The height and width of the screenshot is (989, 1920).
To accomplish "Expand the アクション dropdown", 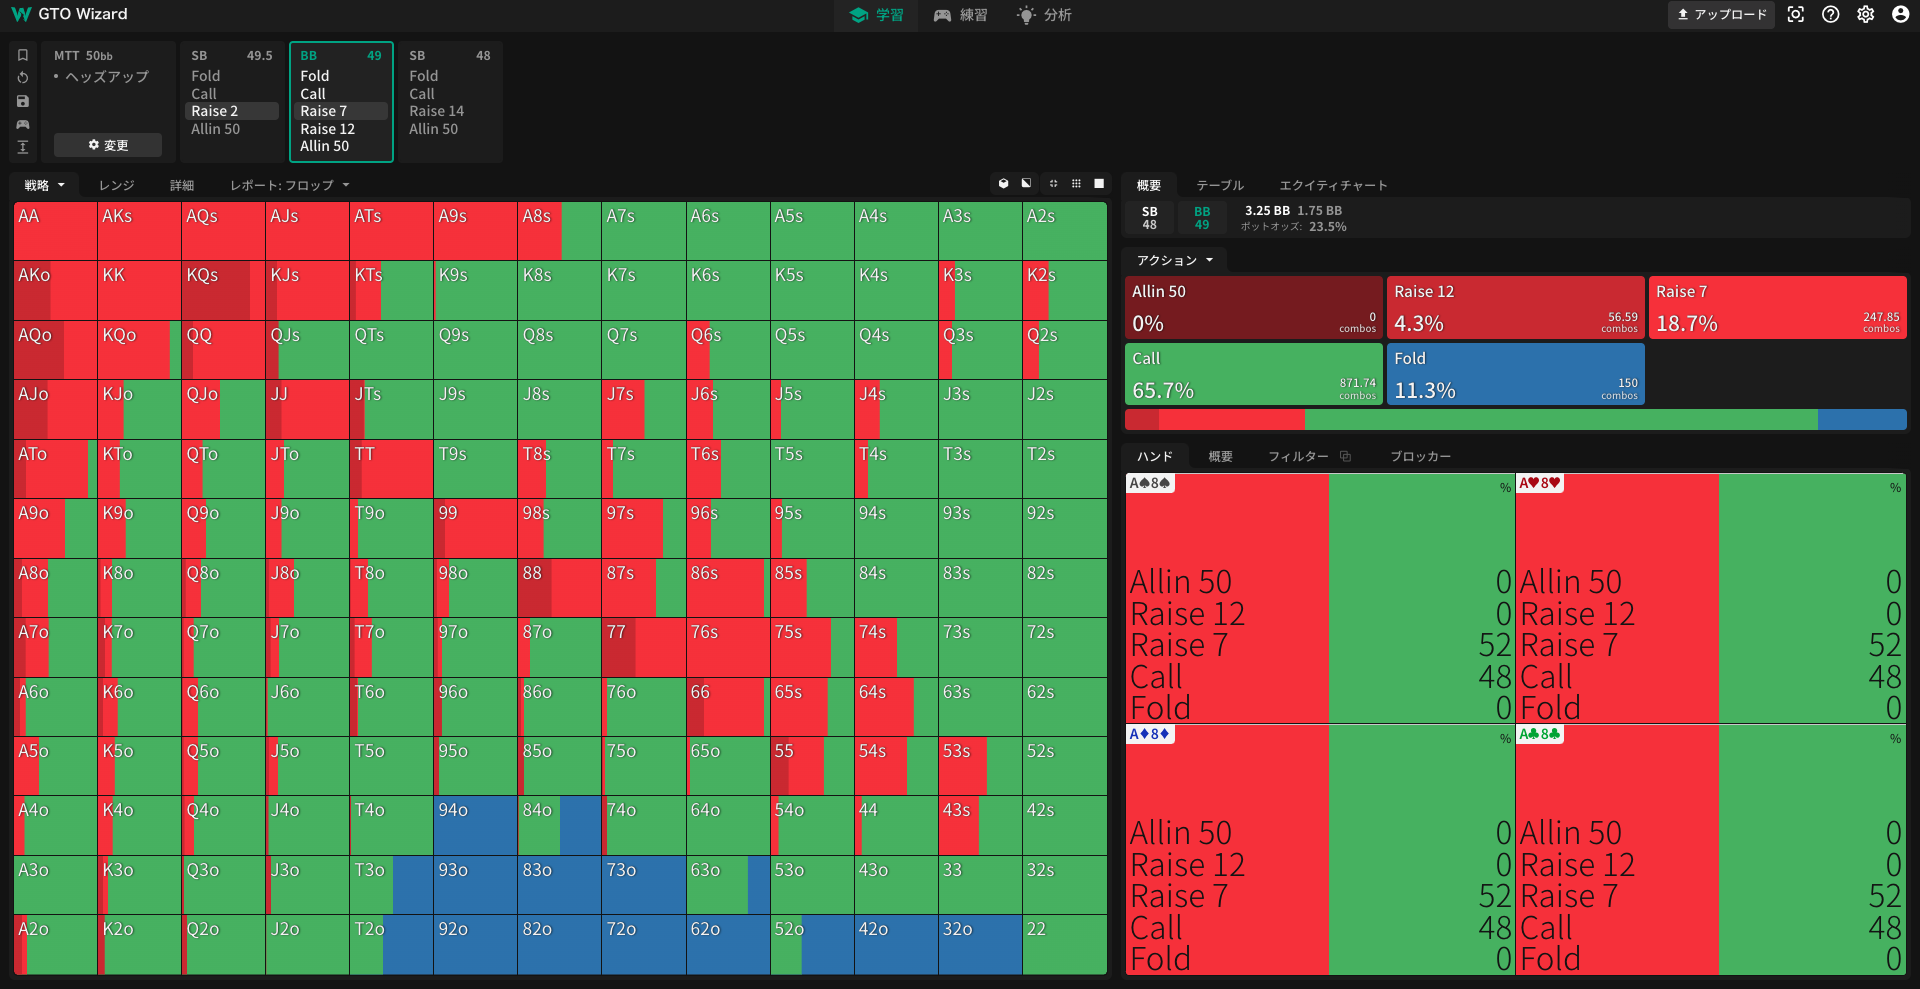I will [1175, 260].
